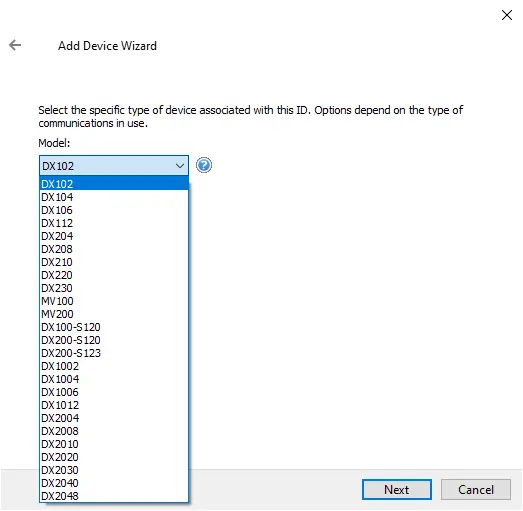Click the blue help question mark icon

point(203,165)
